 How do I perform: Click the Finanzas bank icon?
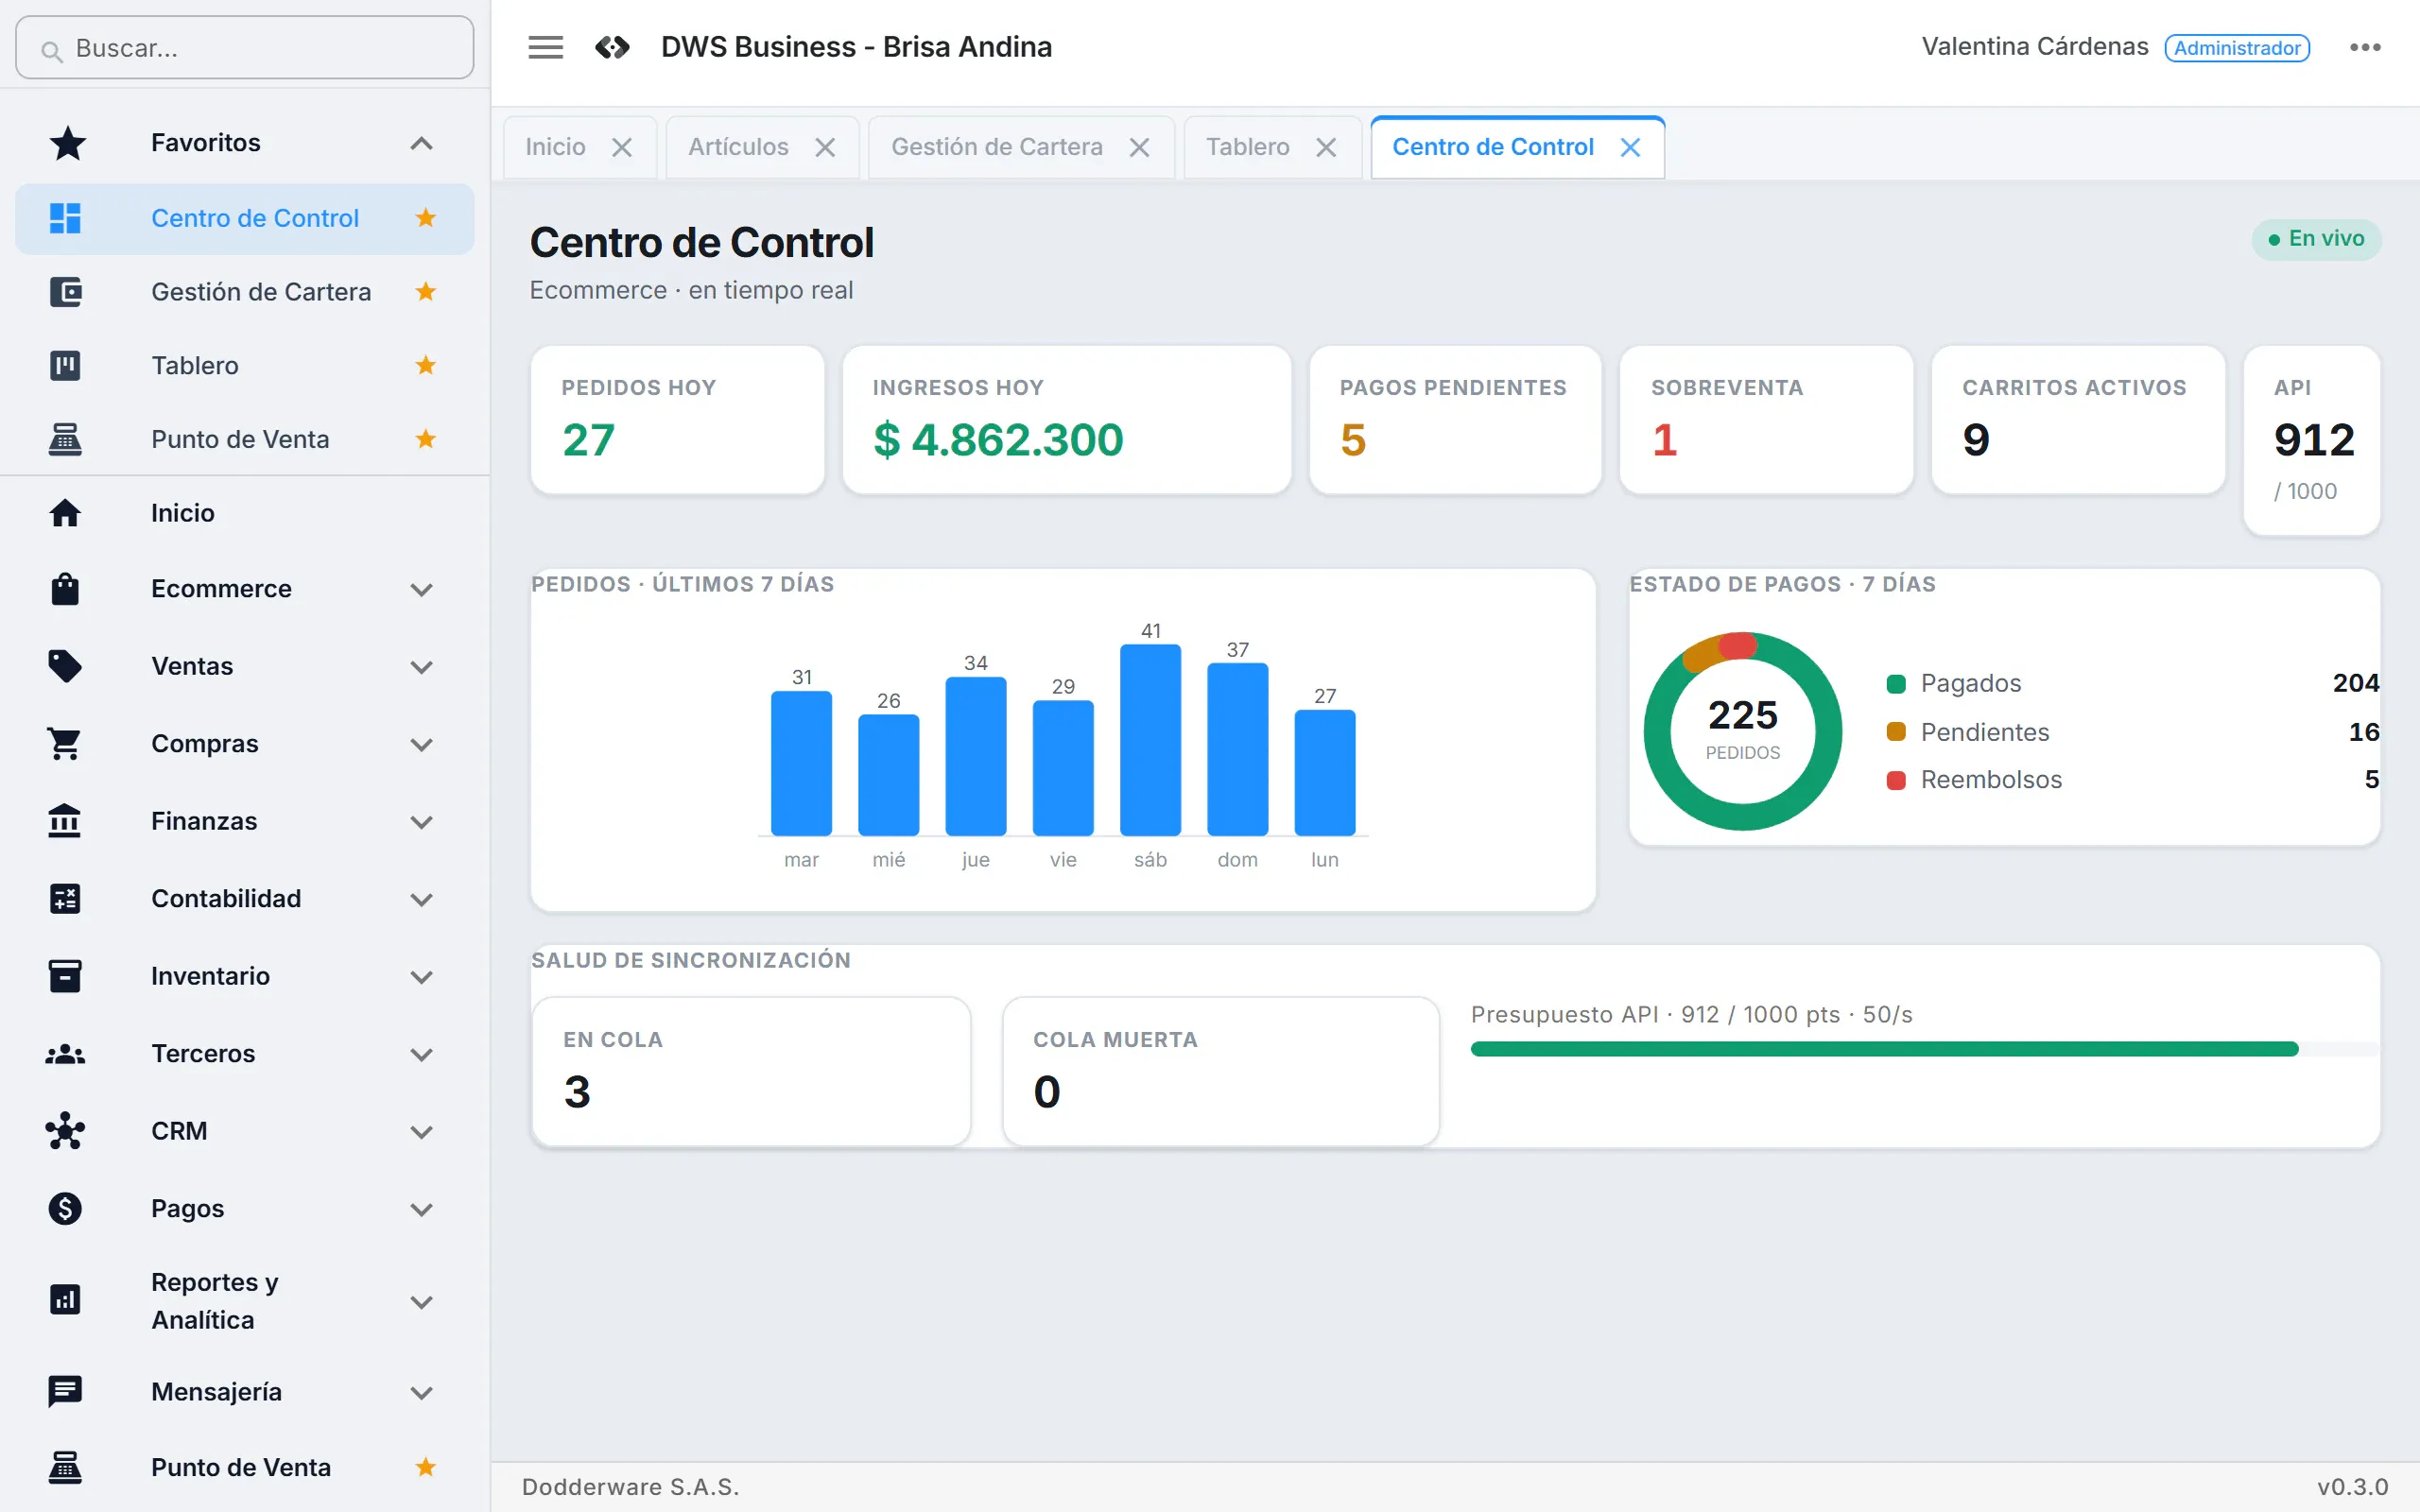65,821
